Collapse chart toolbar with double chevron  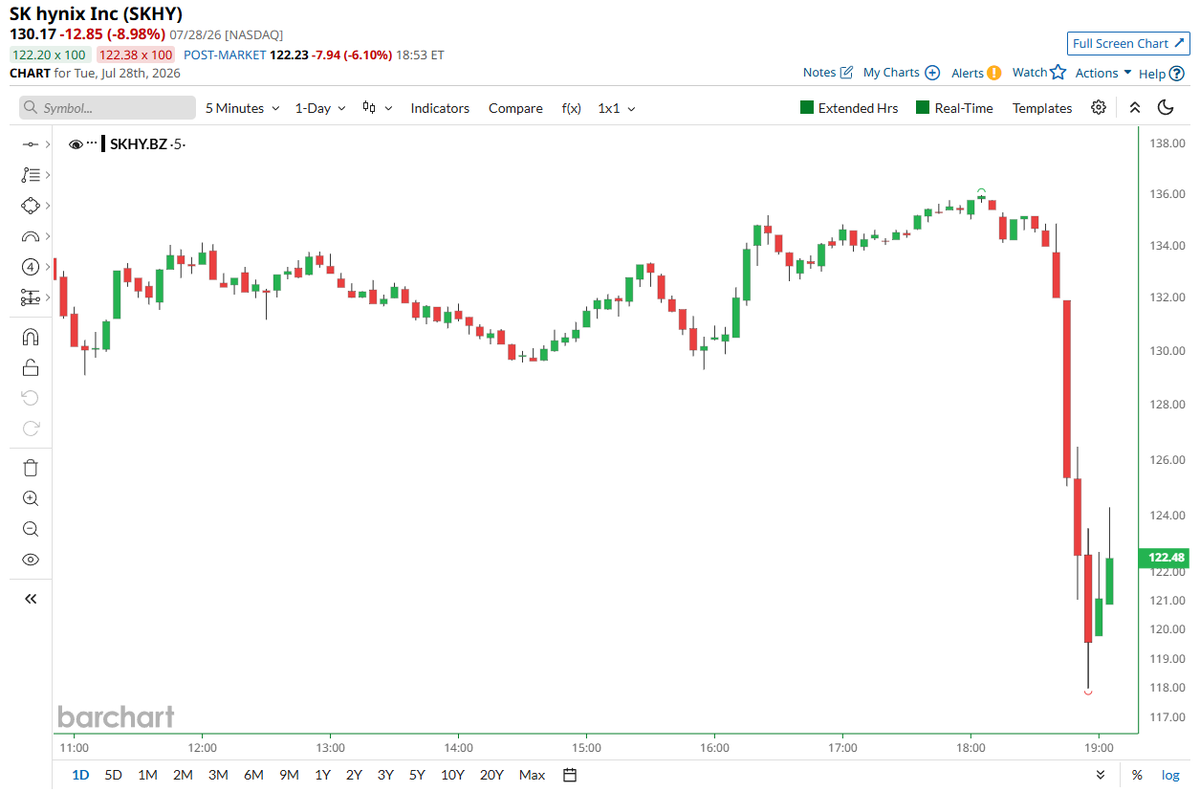[x=1134, y=108]
